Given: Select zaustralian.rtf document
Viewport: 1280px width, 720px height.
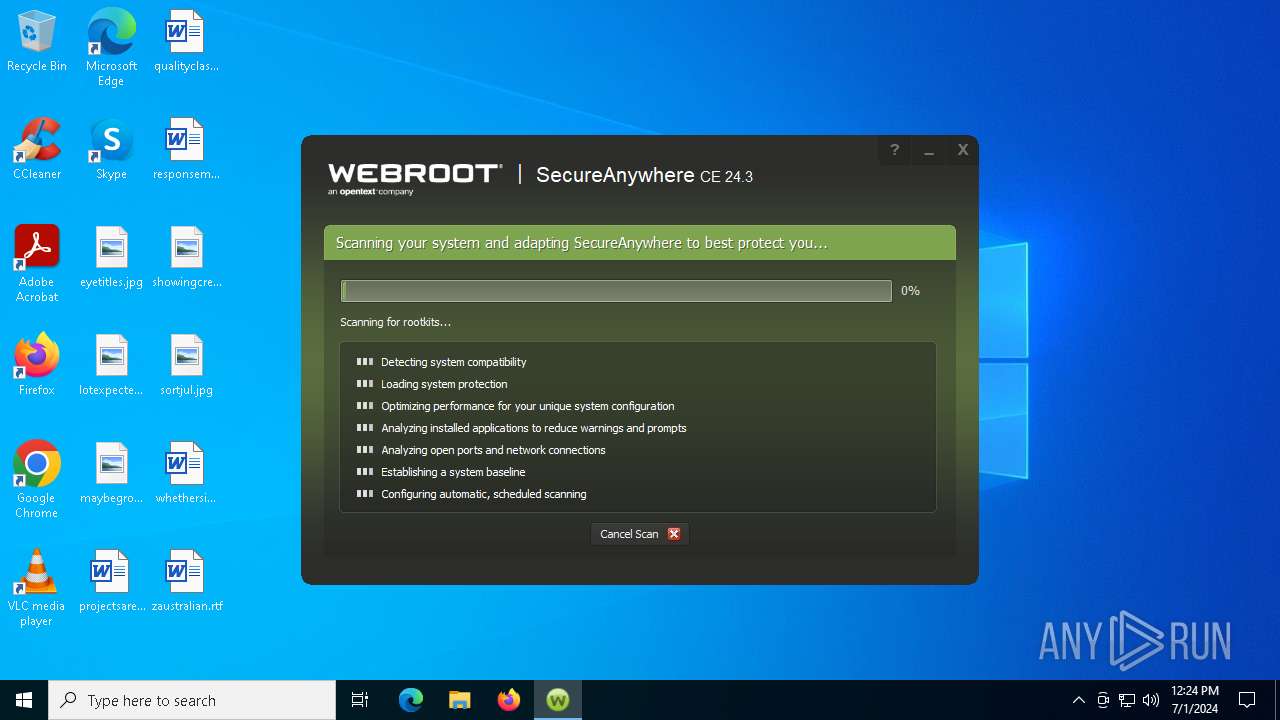Looking at the screenshot, I should click(186, 582).
